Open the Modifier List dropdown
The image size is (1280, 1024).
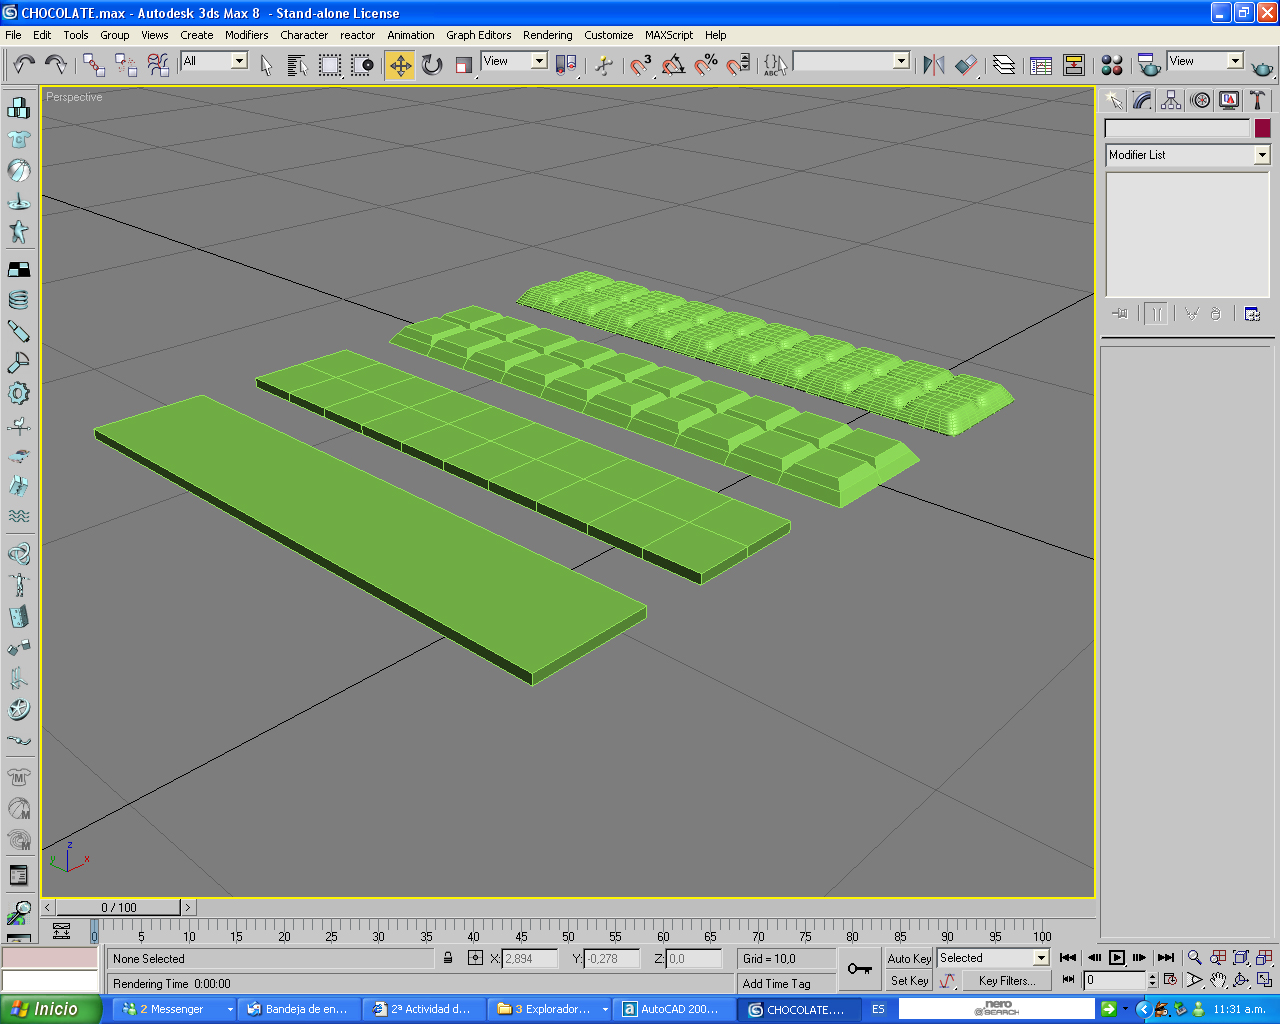pos(1187,155)
